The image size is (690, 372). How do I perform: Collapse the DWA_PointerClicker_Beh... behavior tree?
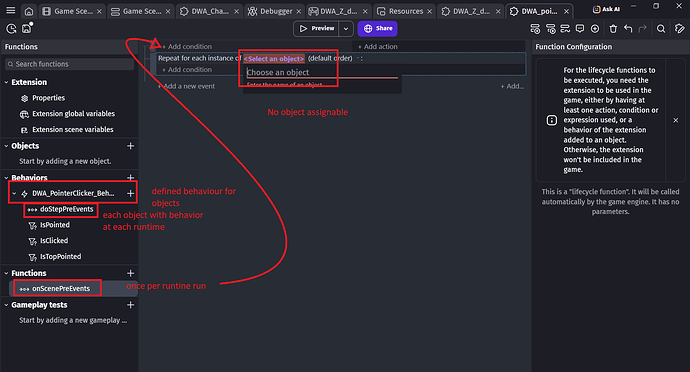14,193
